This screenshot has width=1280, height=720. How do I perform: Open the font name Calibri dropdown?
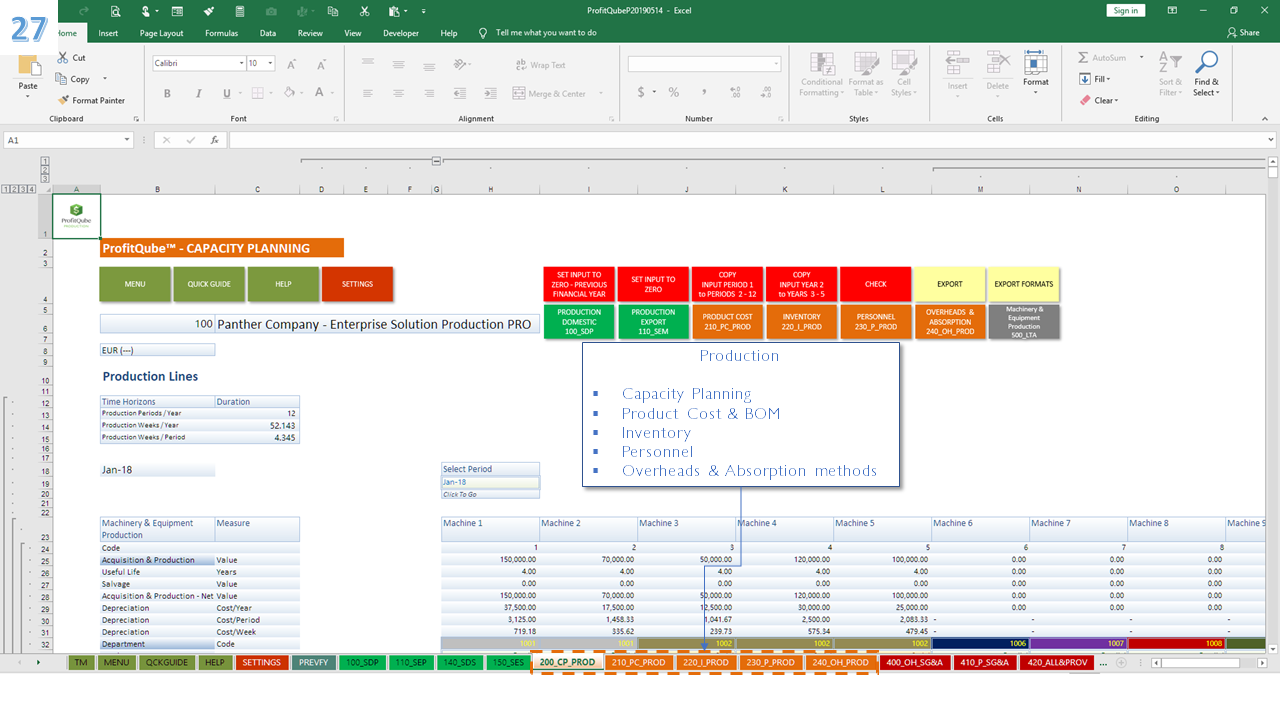coord(241,63)
